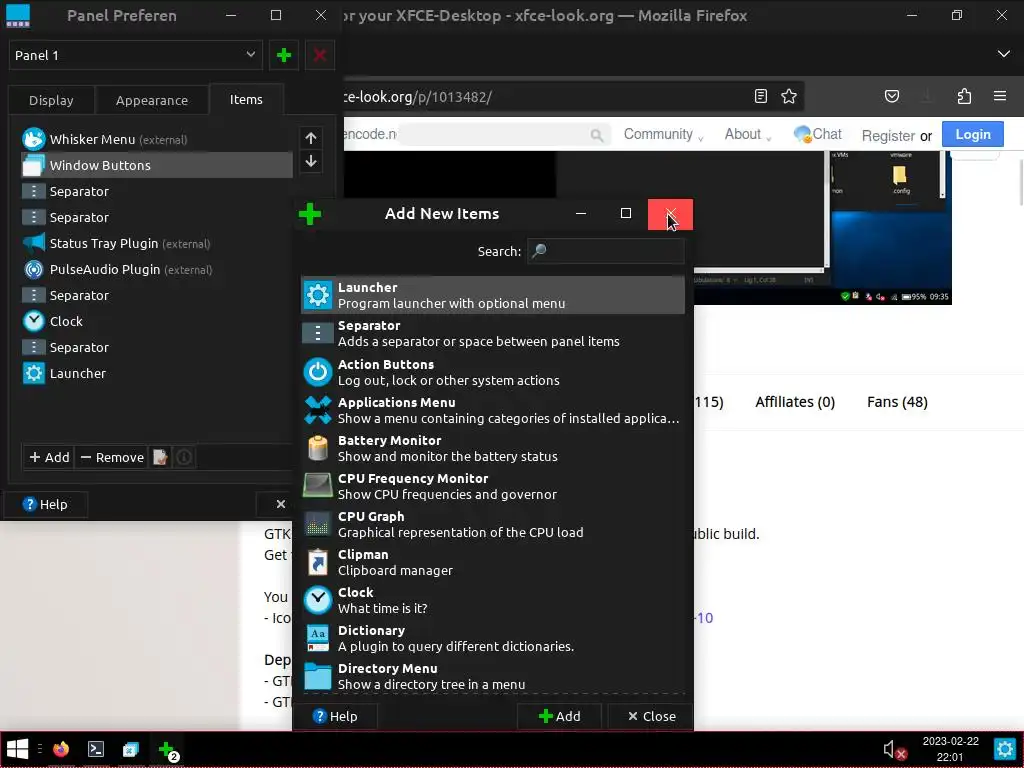The image size is (1024, 768).
Task: Click the Add New Items taskbar button
Action: point(168,750)
